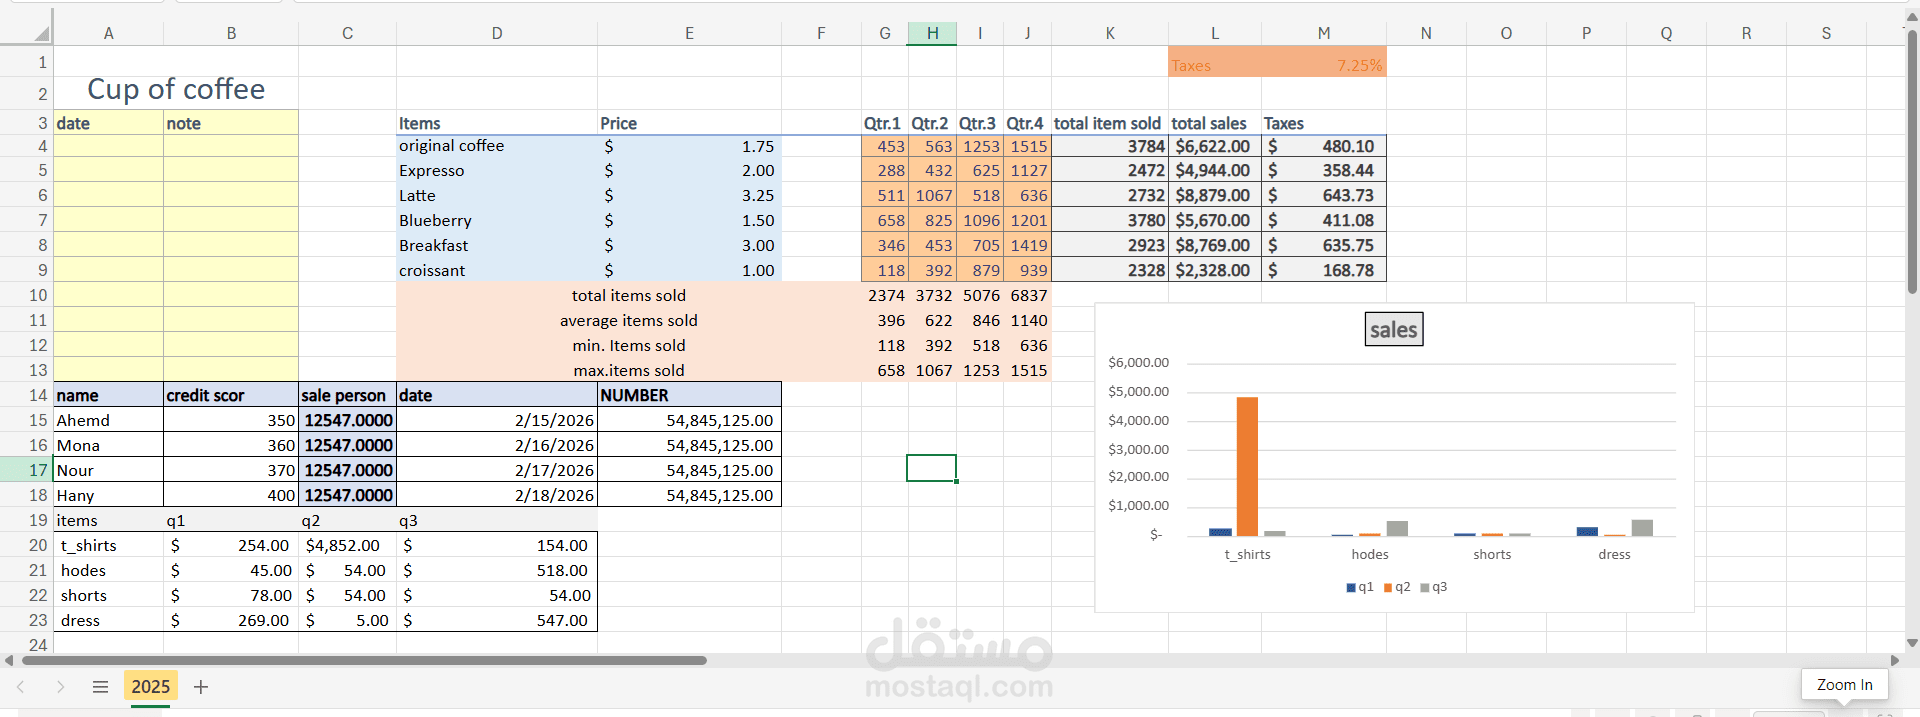This screenshot has width=1920, height=717.
Task: Click the 'sale person' header cell
Action: [347, 395]
